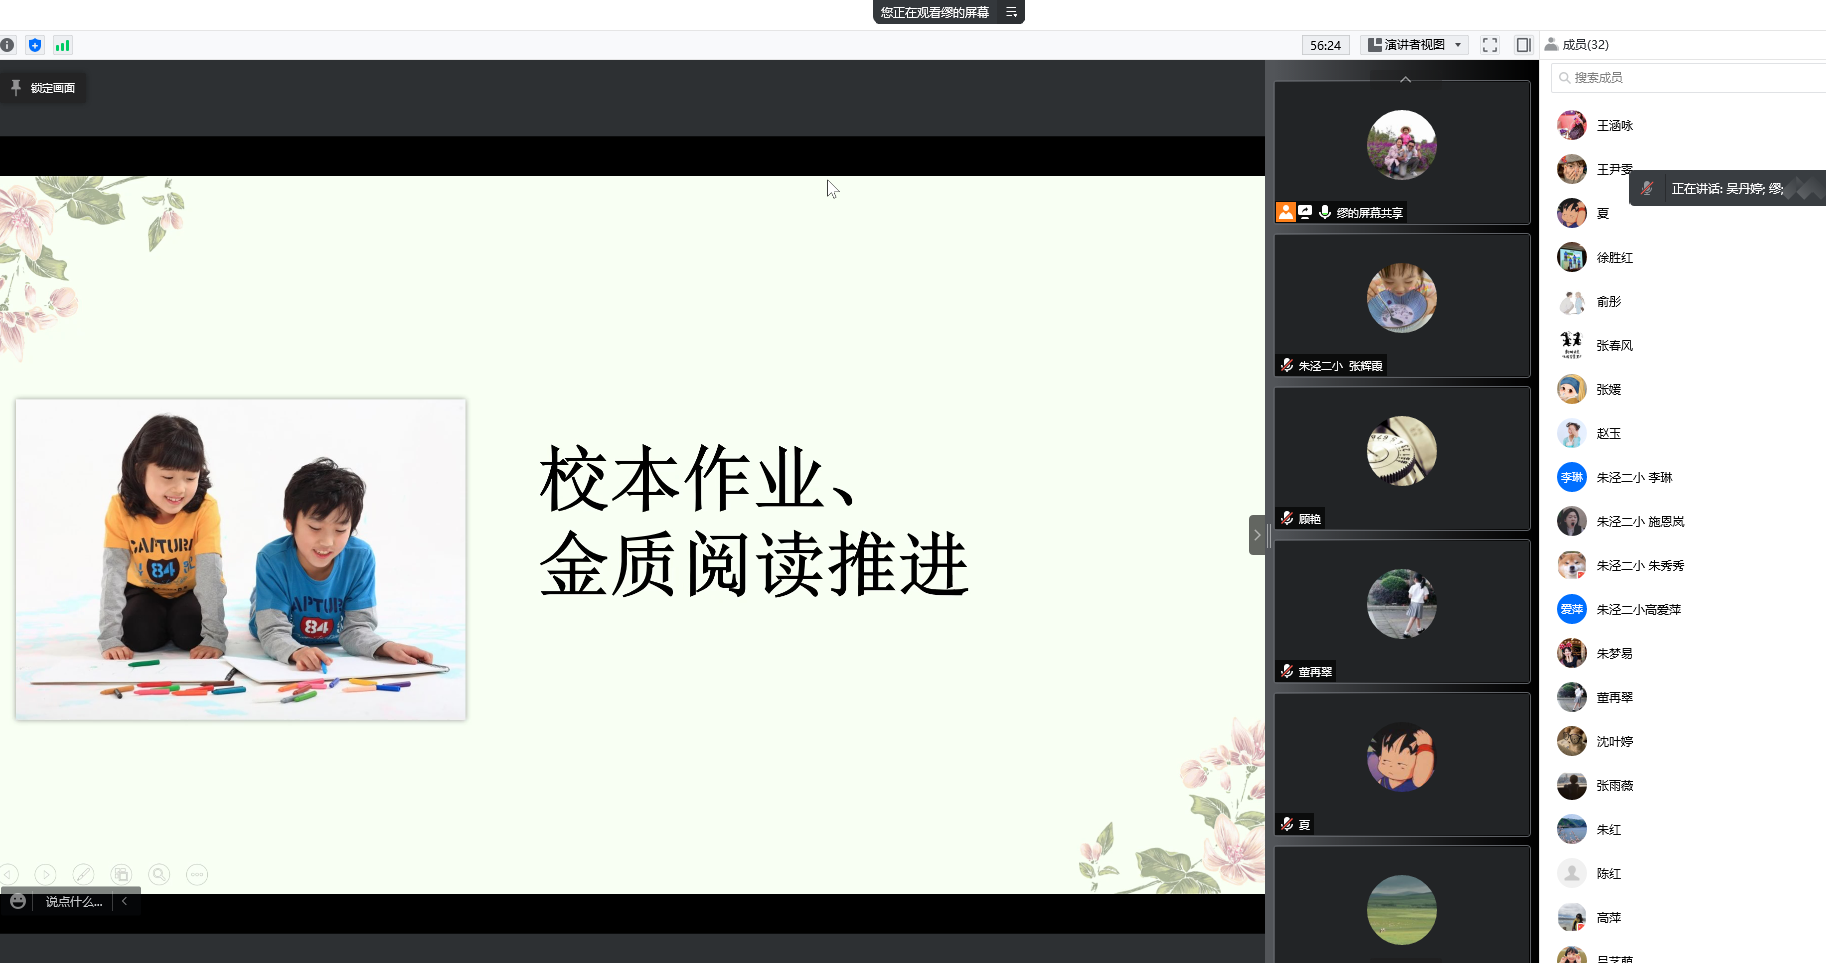Pin the shared screen with 锁定画面
The height and width of the screenshot is (963, 1826).
pyautogui.click(x=43, y=88)
